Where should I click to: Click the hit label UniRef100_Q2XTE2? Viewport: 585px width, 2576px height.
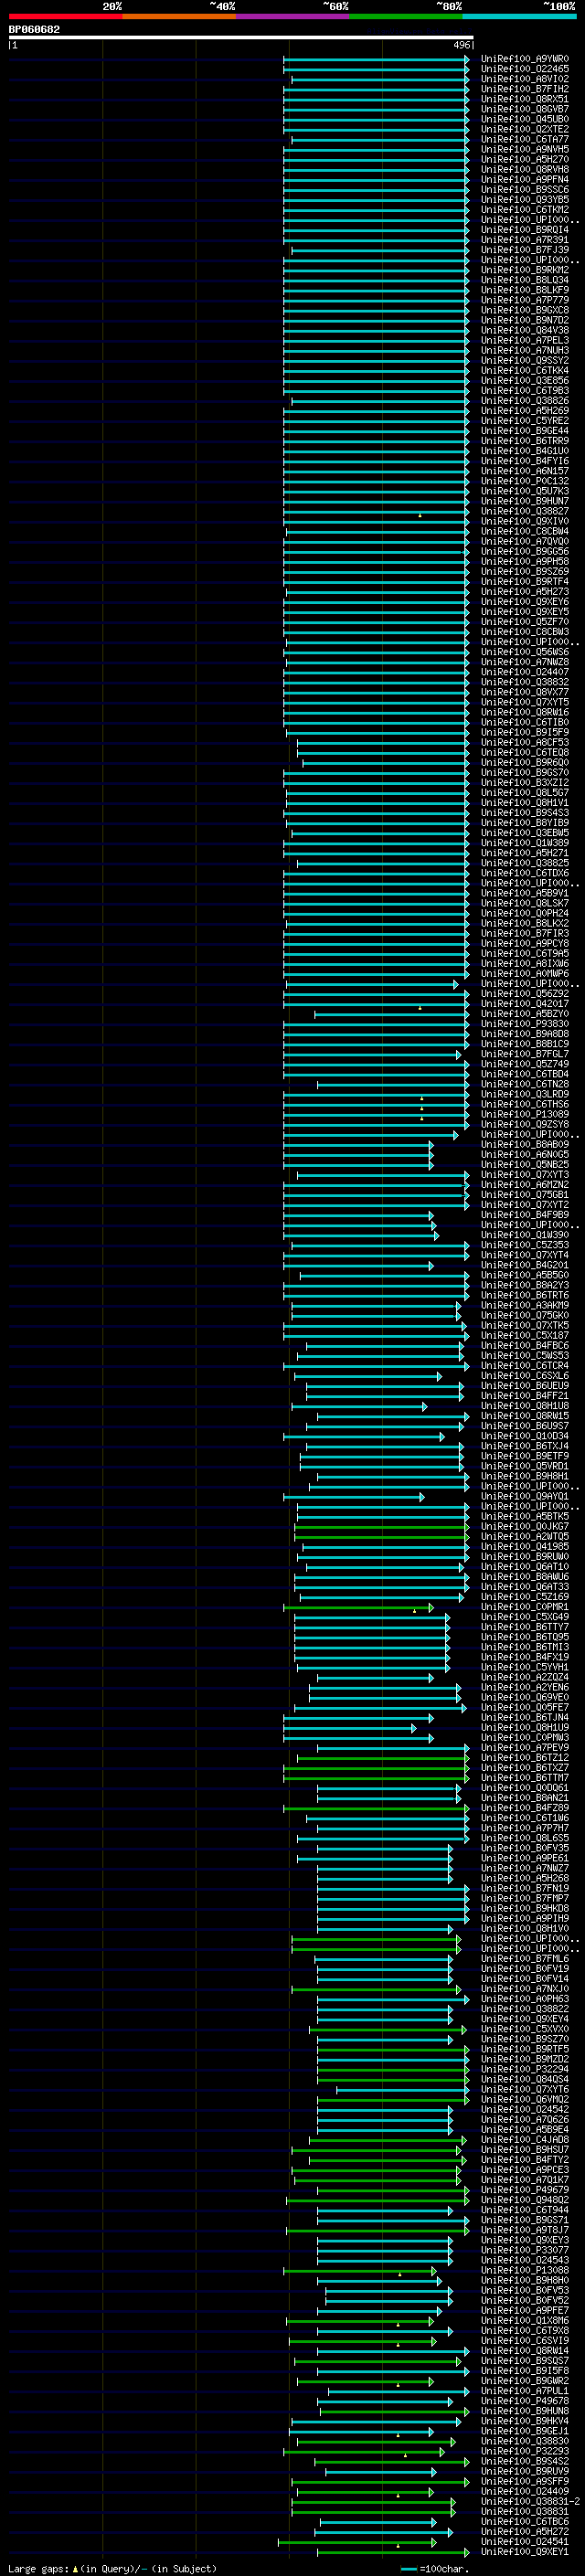click(x=524, y=129)
